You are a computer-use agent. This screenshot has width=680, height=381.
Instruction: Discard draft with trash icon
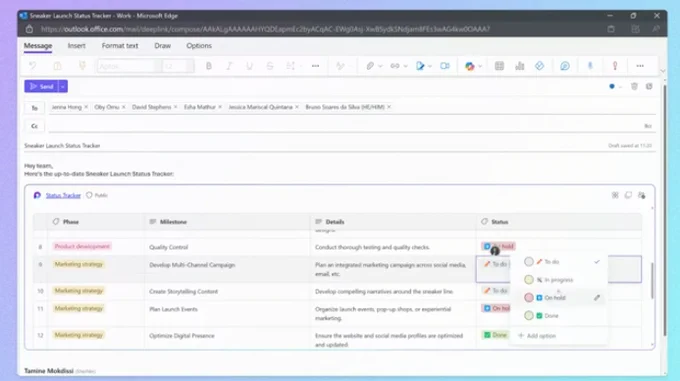pos(634,86)
